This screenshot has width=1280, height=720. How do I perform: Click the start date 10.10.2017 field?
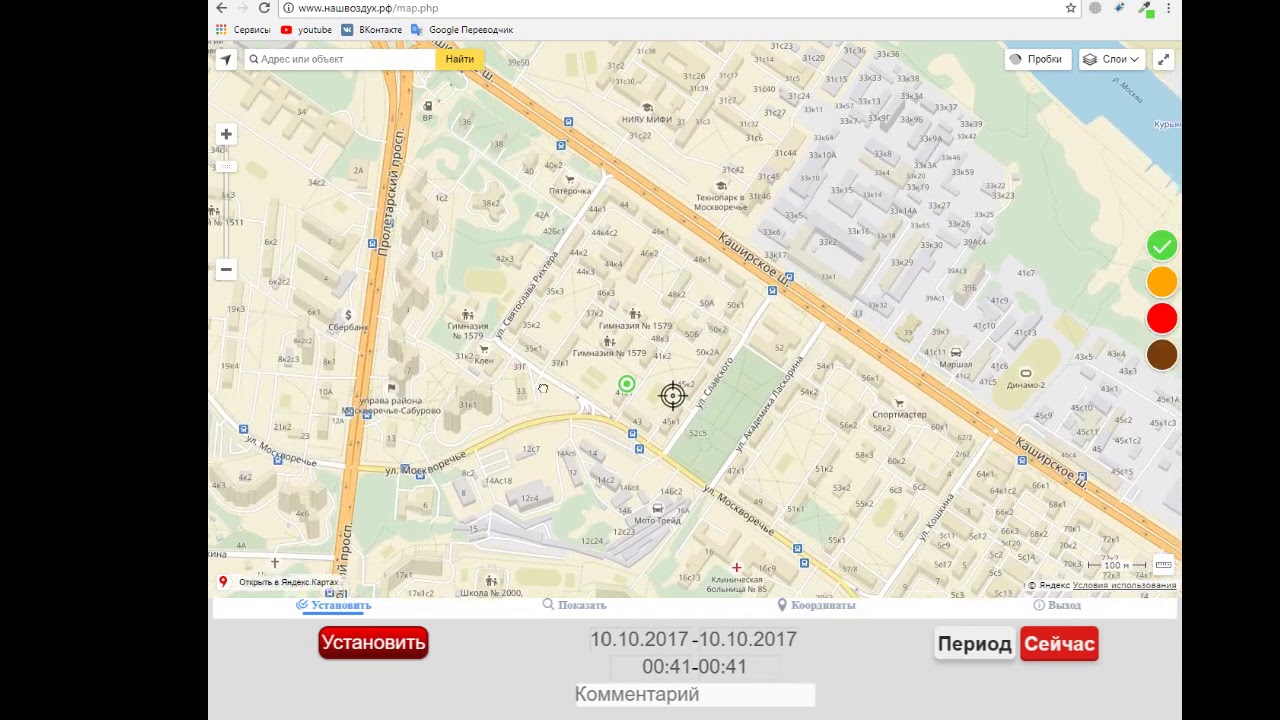[640, 639]
